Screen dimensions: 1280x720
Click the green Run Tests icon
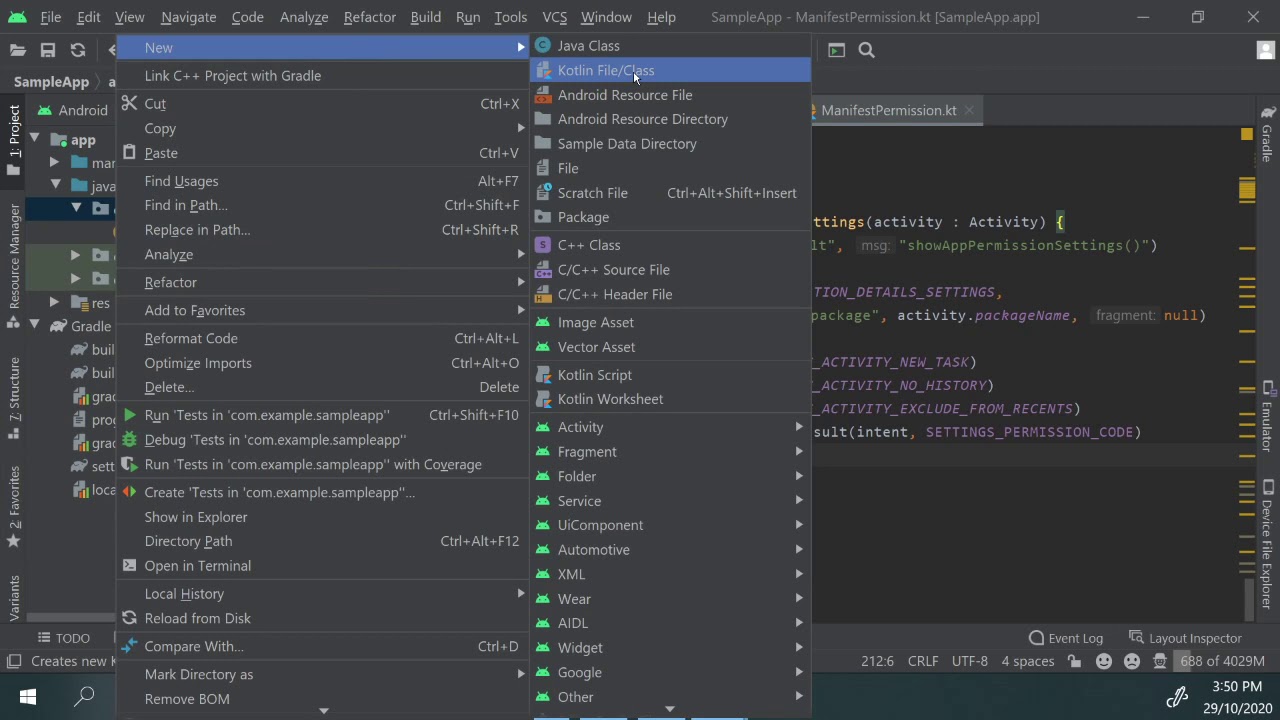129,415
